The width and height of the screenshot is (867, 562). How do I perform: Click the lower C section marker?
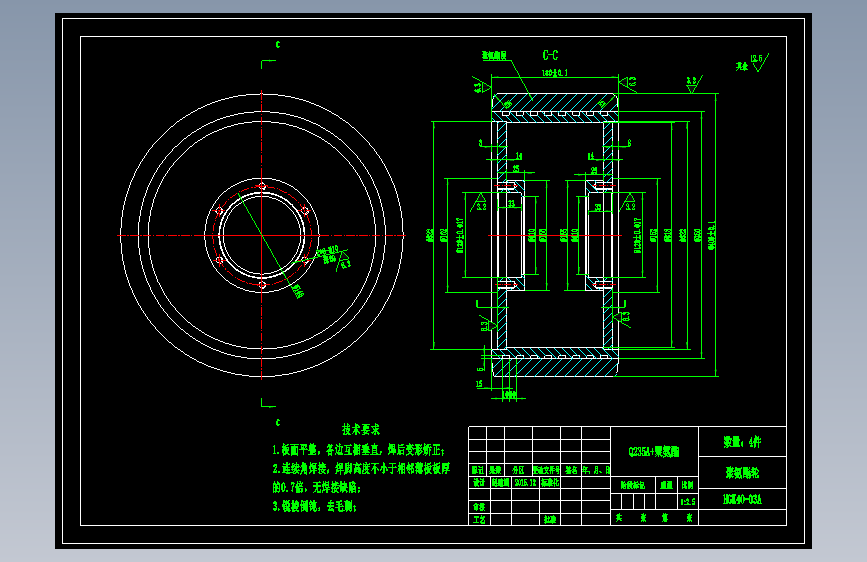(x=278, y=423)
